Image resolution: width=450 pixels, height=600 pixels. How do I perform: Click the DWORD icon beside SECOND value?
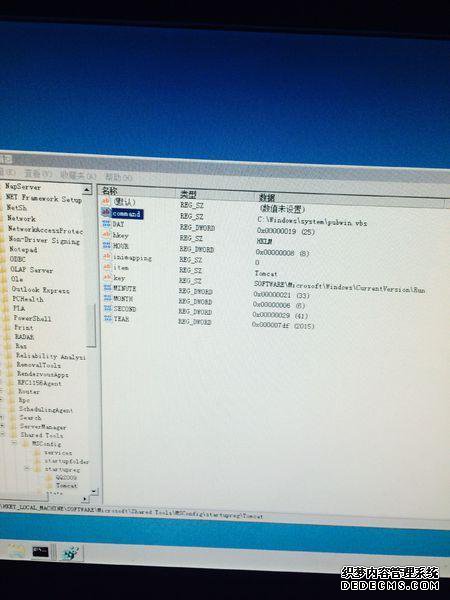(x=108, y=308)
